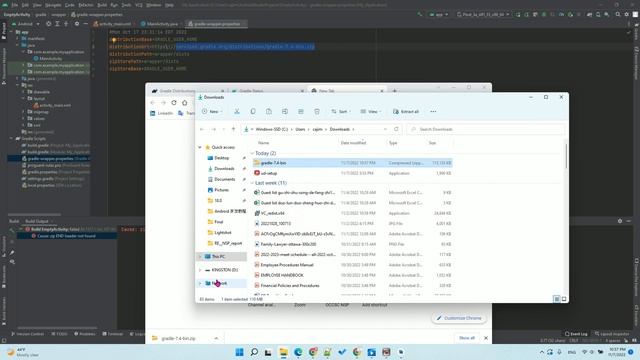Click Downloads in the address breadcrumb

click(x=339, y=129)
